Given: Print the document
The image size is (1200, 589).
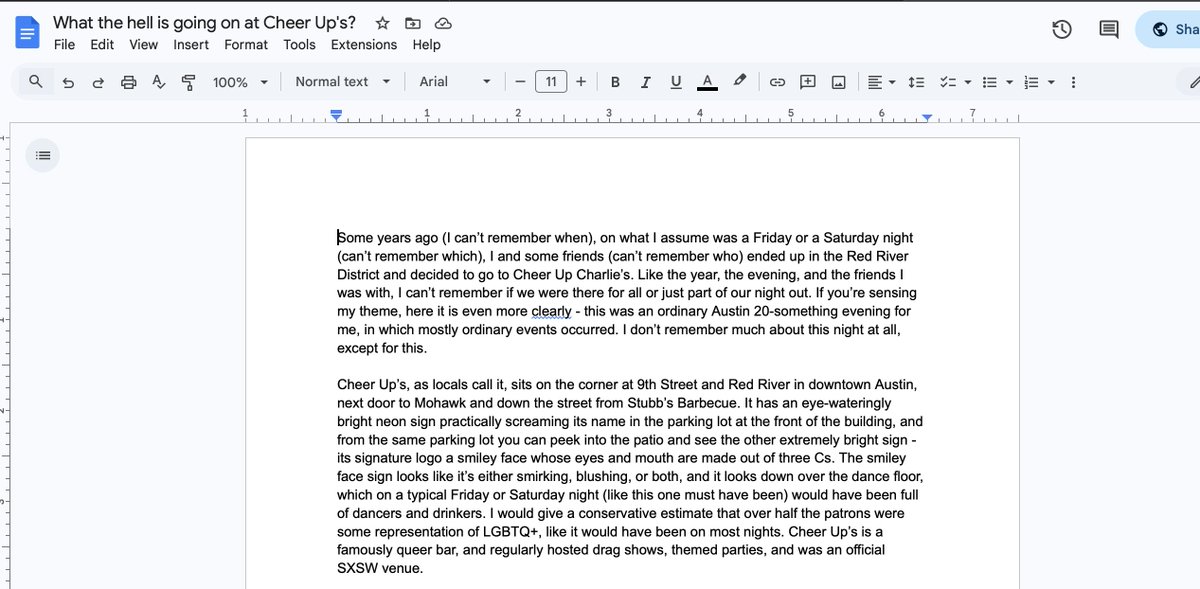Looking at the screenshot, I should [x=128, y=82].
